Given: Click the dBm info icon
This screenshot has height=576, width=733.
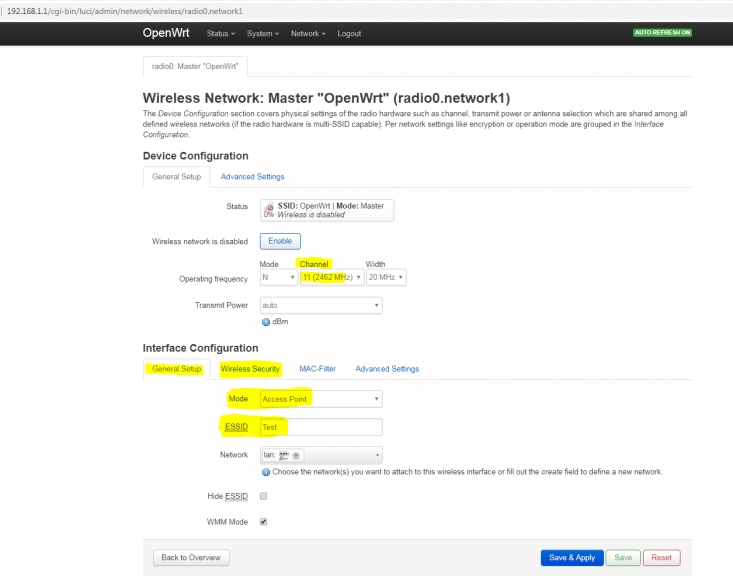Looking at the screenshot, I should [x=266, y=322].
